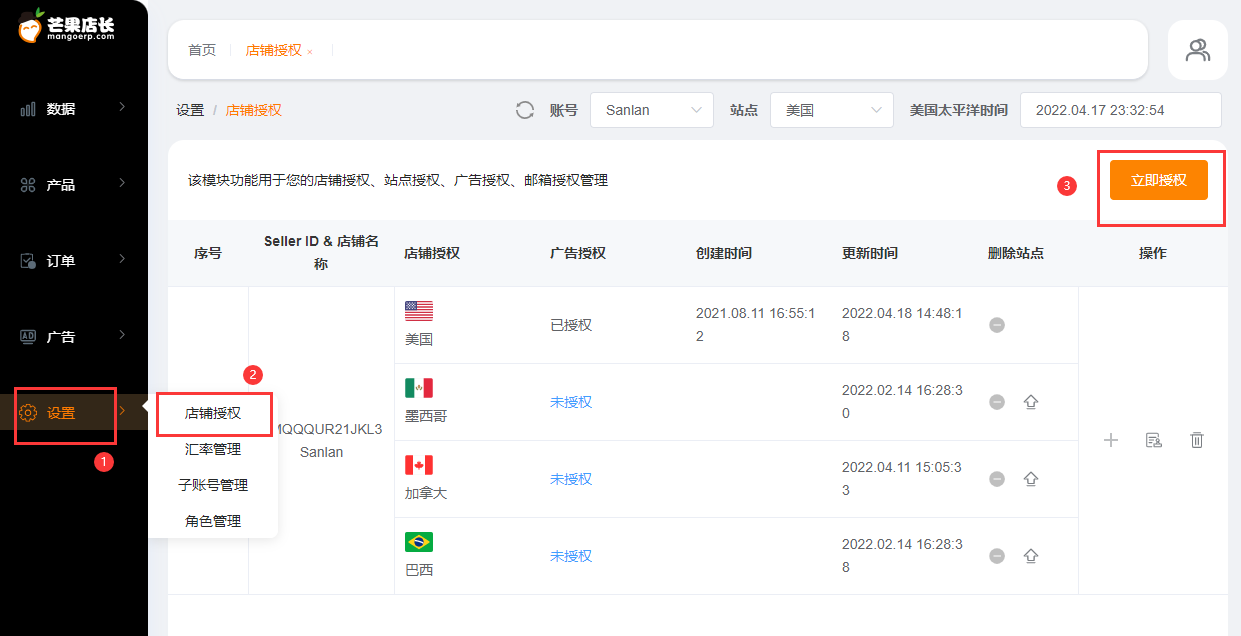
Task: Click the 创建时间 column header
Action: pyautogui.click(x=724, y=253)
